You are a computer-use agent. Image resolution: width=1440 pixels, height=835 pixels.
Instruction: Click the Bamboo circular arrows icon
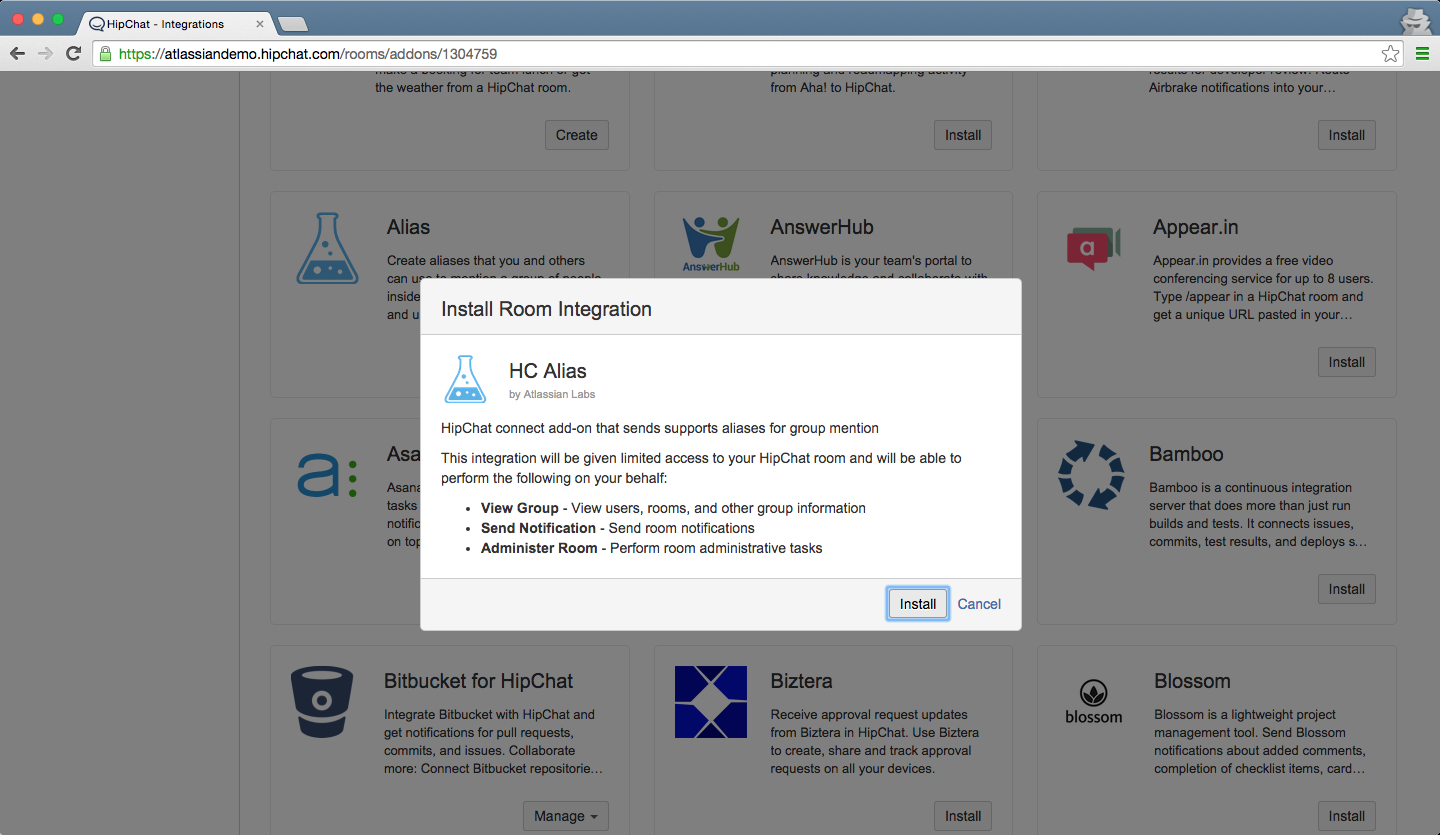1091,475
